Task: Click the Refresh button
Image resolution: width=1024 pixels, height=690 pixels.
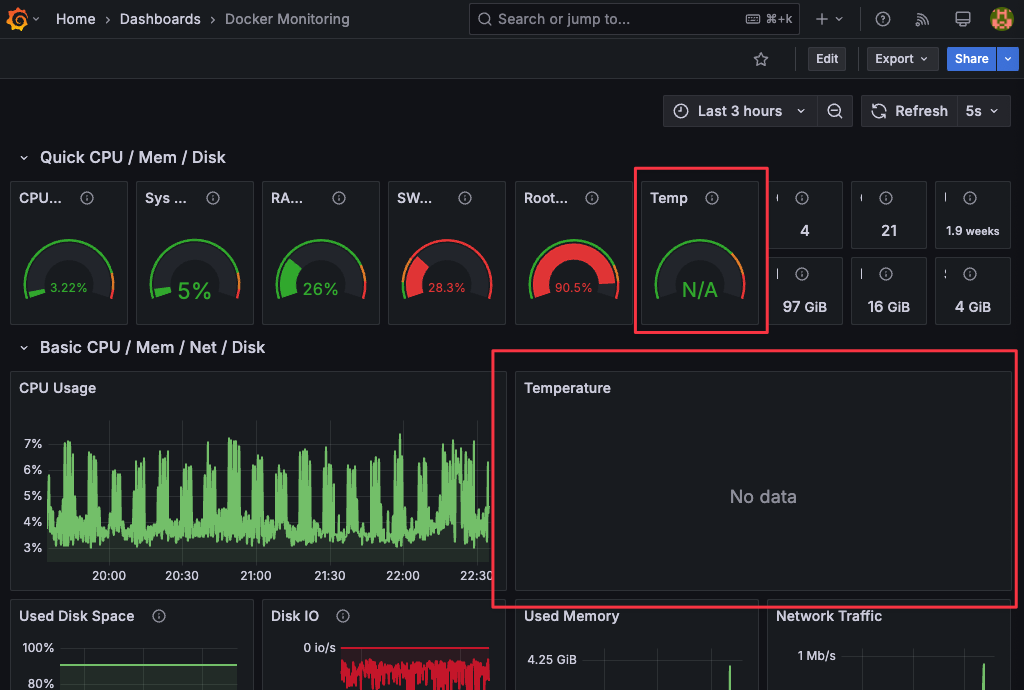Action: [x=909, y=111]
